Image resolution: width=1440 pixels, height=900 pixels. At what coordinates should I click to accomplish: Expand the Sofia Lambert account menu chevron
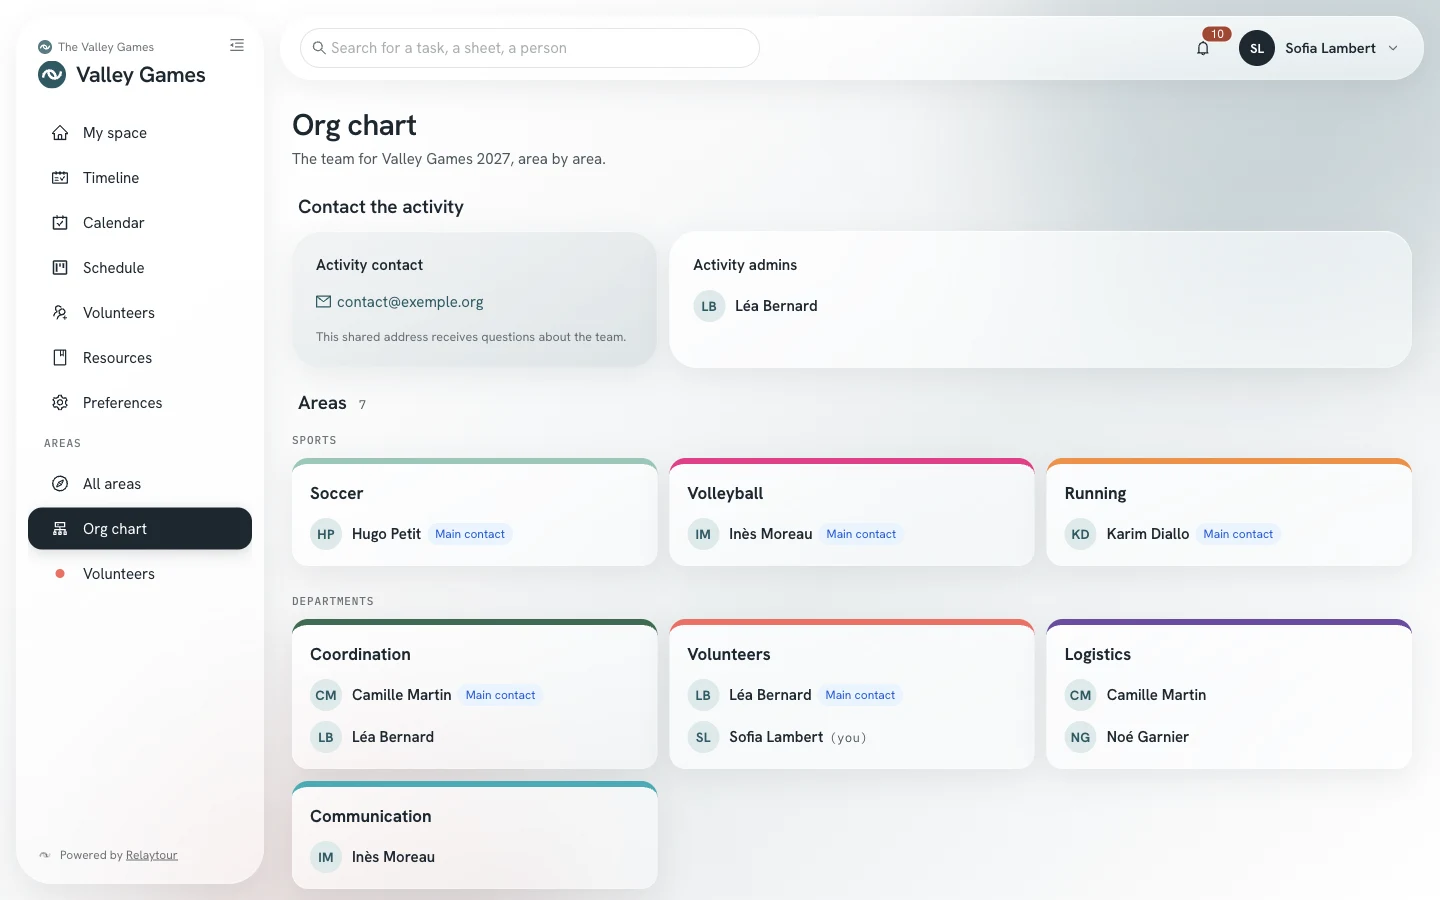1393,48
